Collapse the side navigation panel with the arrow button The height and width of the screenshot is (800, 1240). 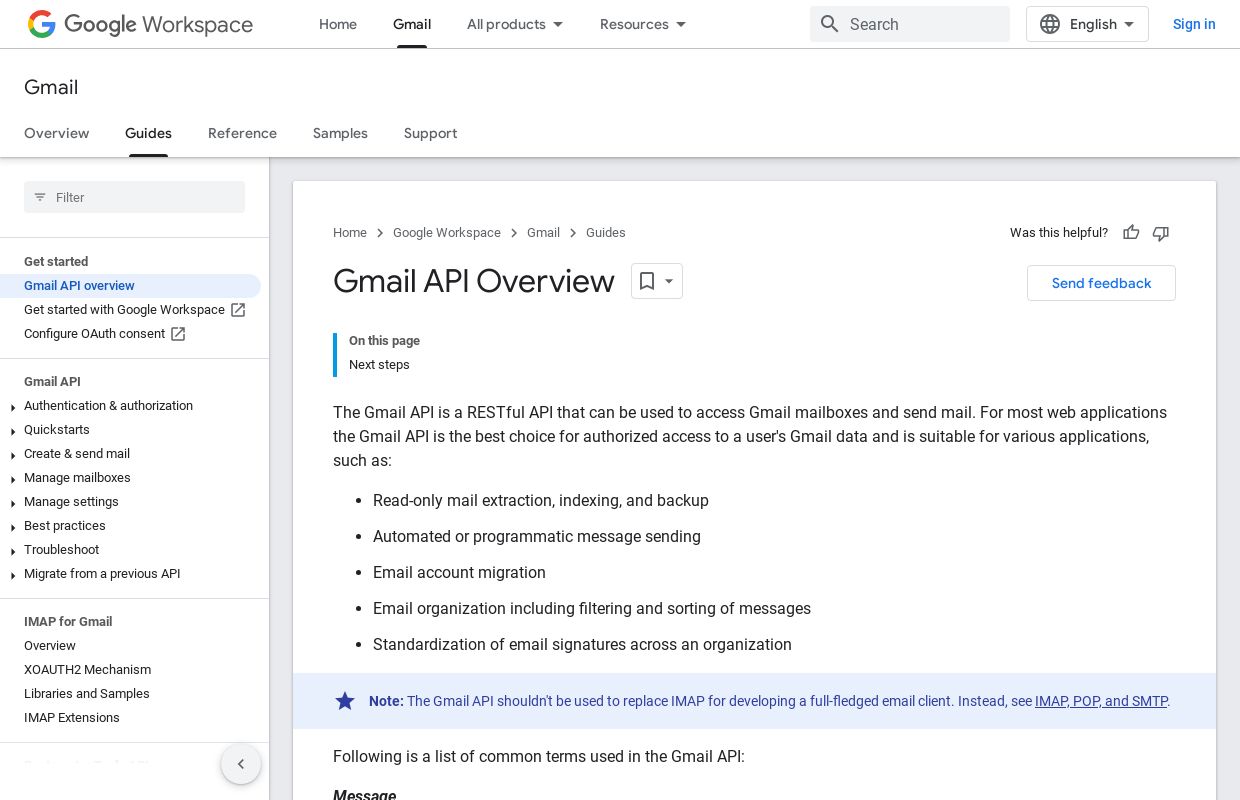241,764
